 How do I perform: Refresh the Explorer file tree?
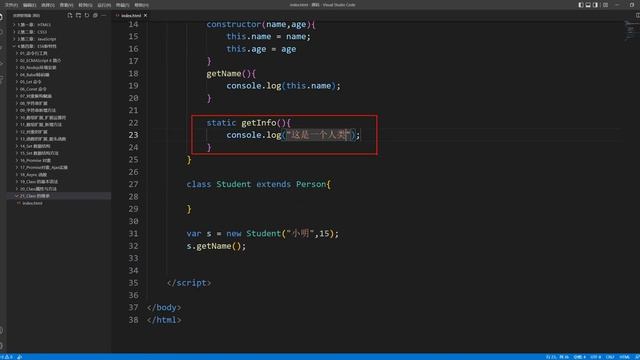pos(87,16)
